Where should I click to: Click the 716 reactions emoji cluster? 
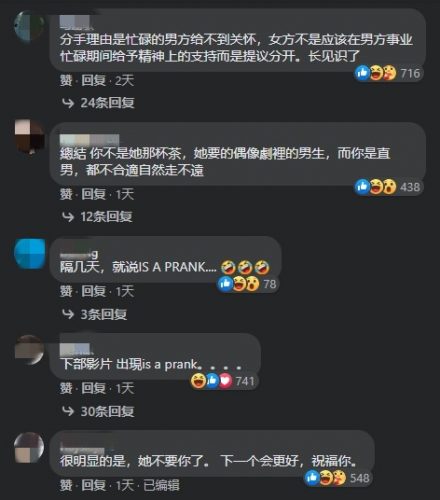point(376,73)
